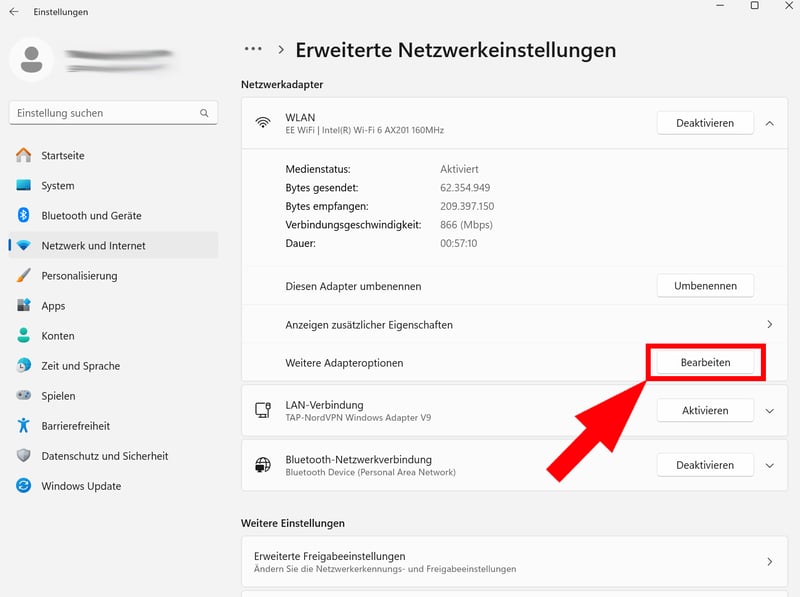Click the System monitor icon

23,185
